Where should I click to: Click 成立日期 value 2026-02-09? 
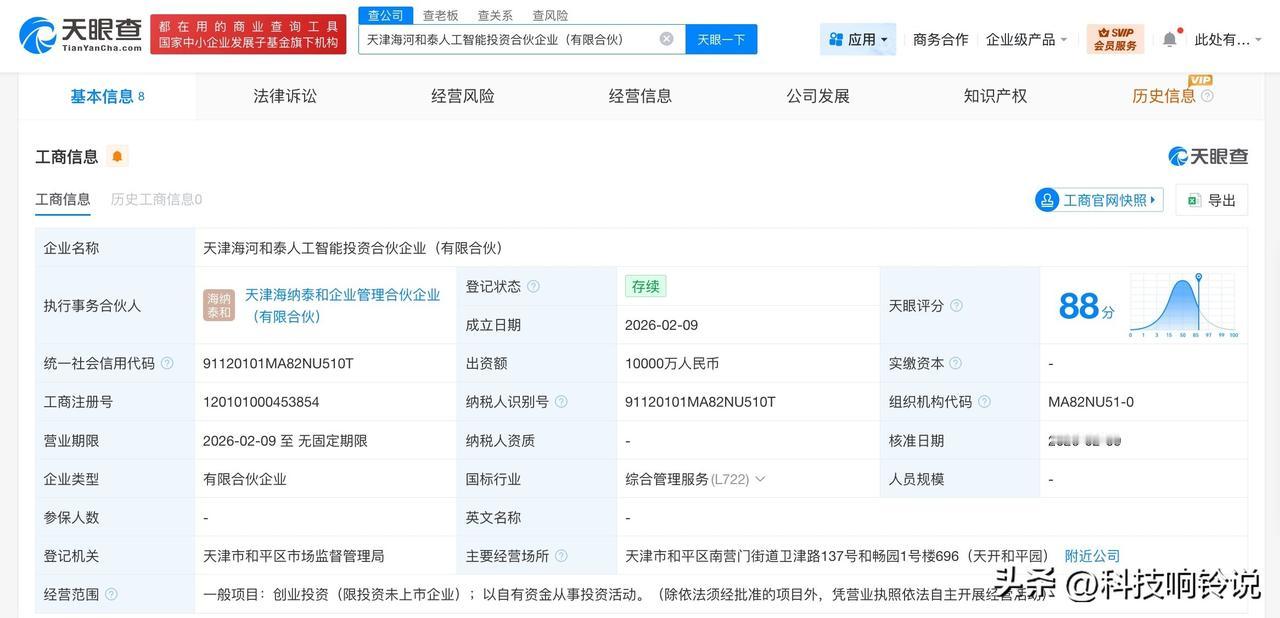pyautogui.click(x=662, y=325)
